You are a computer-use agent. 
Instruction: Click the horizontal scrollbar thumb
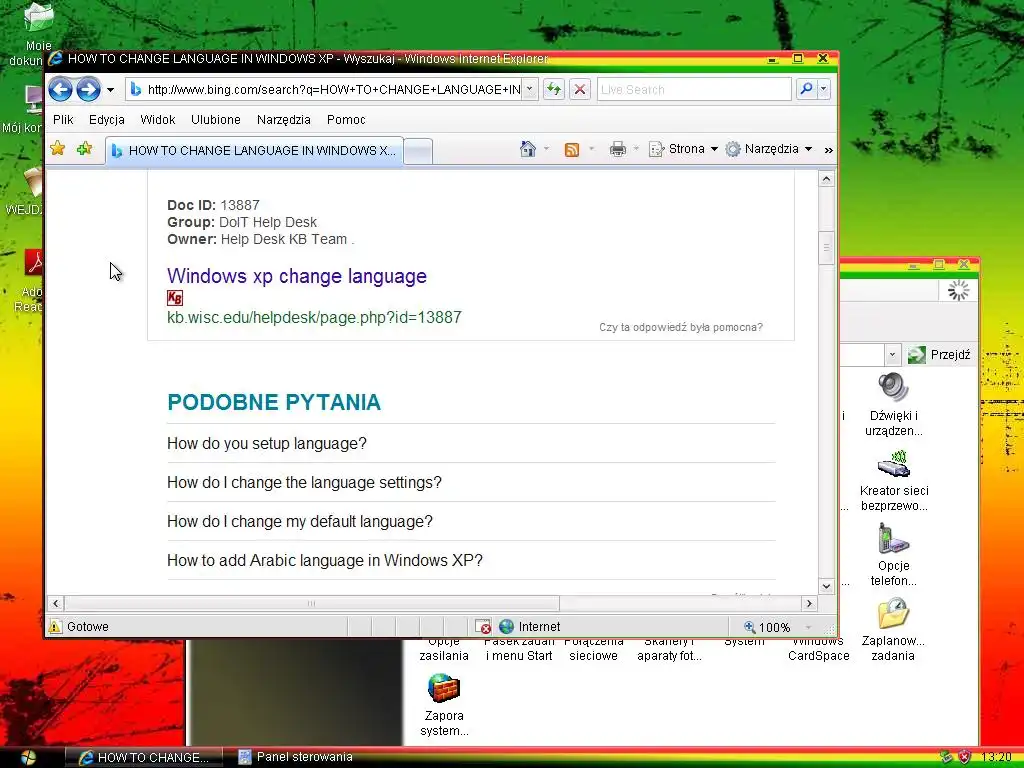312,603
